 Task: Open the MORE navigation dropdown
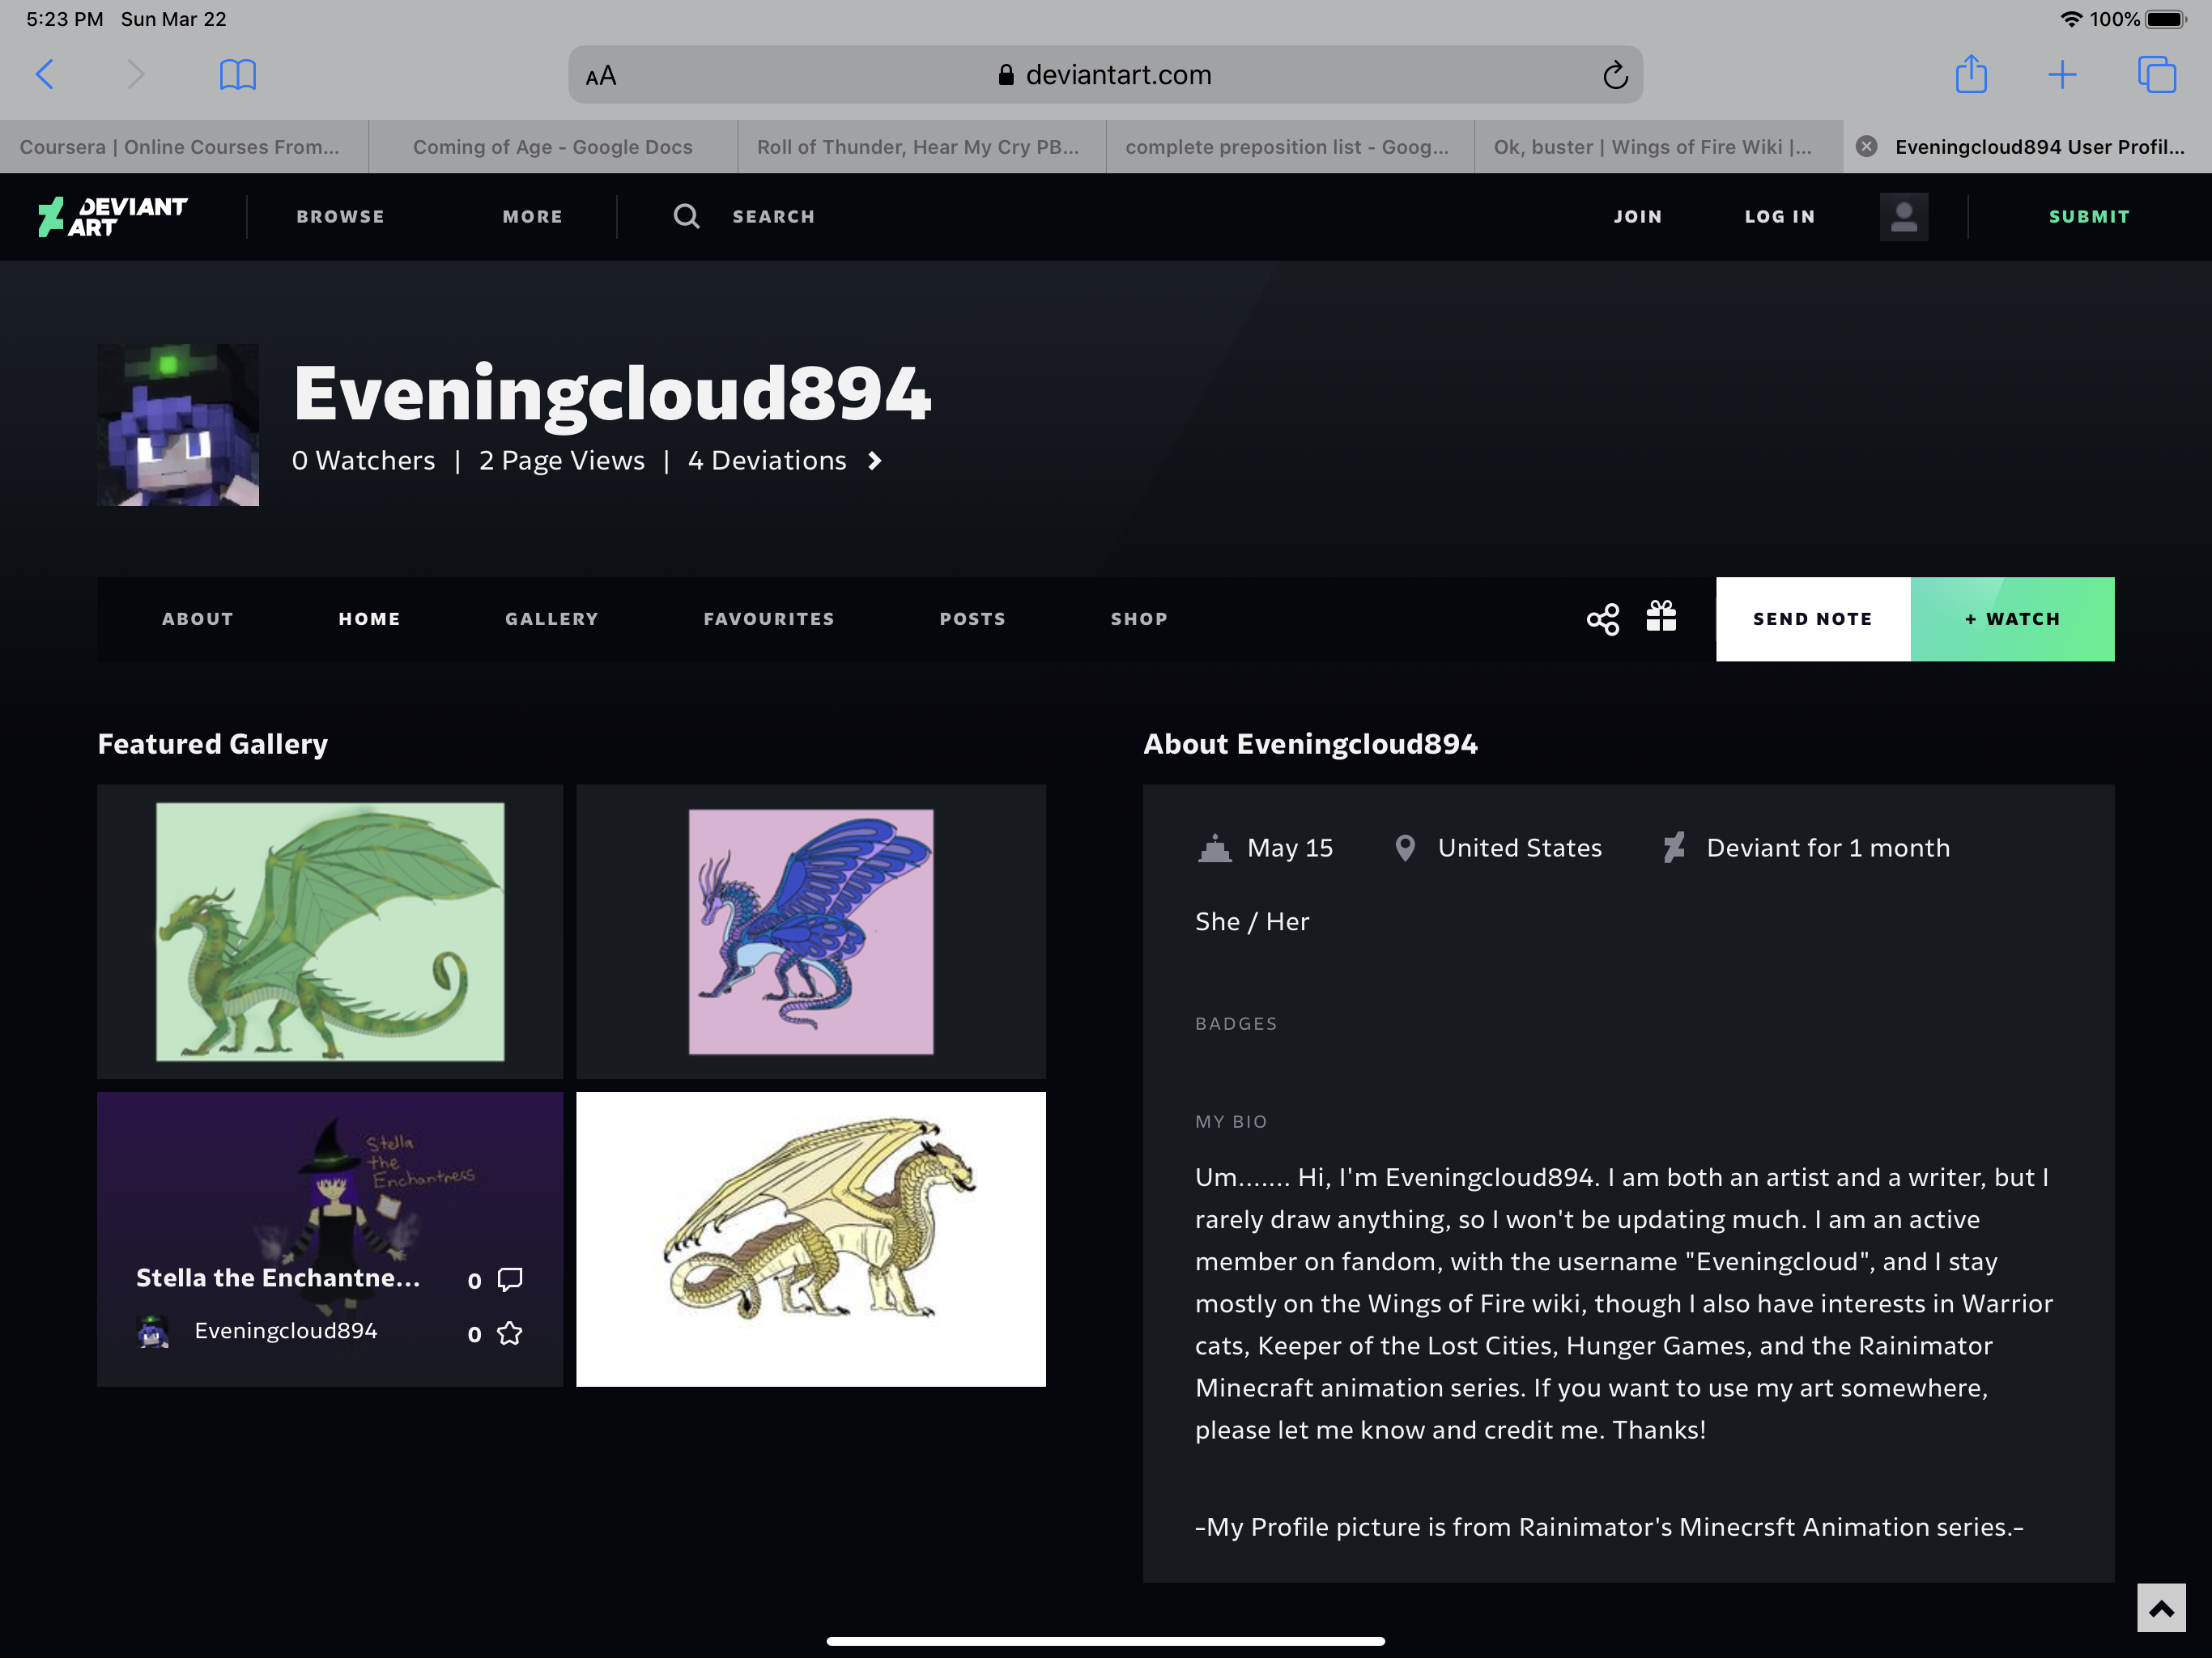point(532,216)
